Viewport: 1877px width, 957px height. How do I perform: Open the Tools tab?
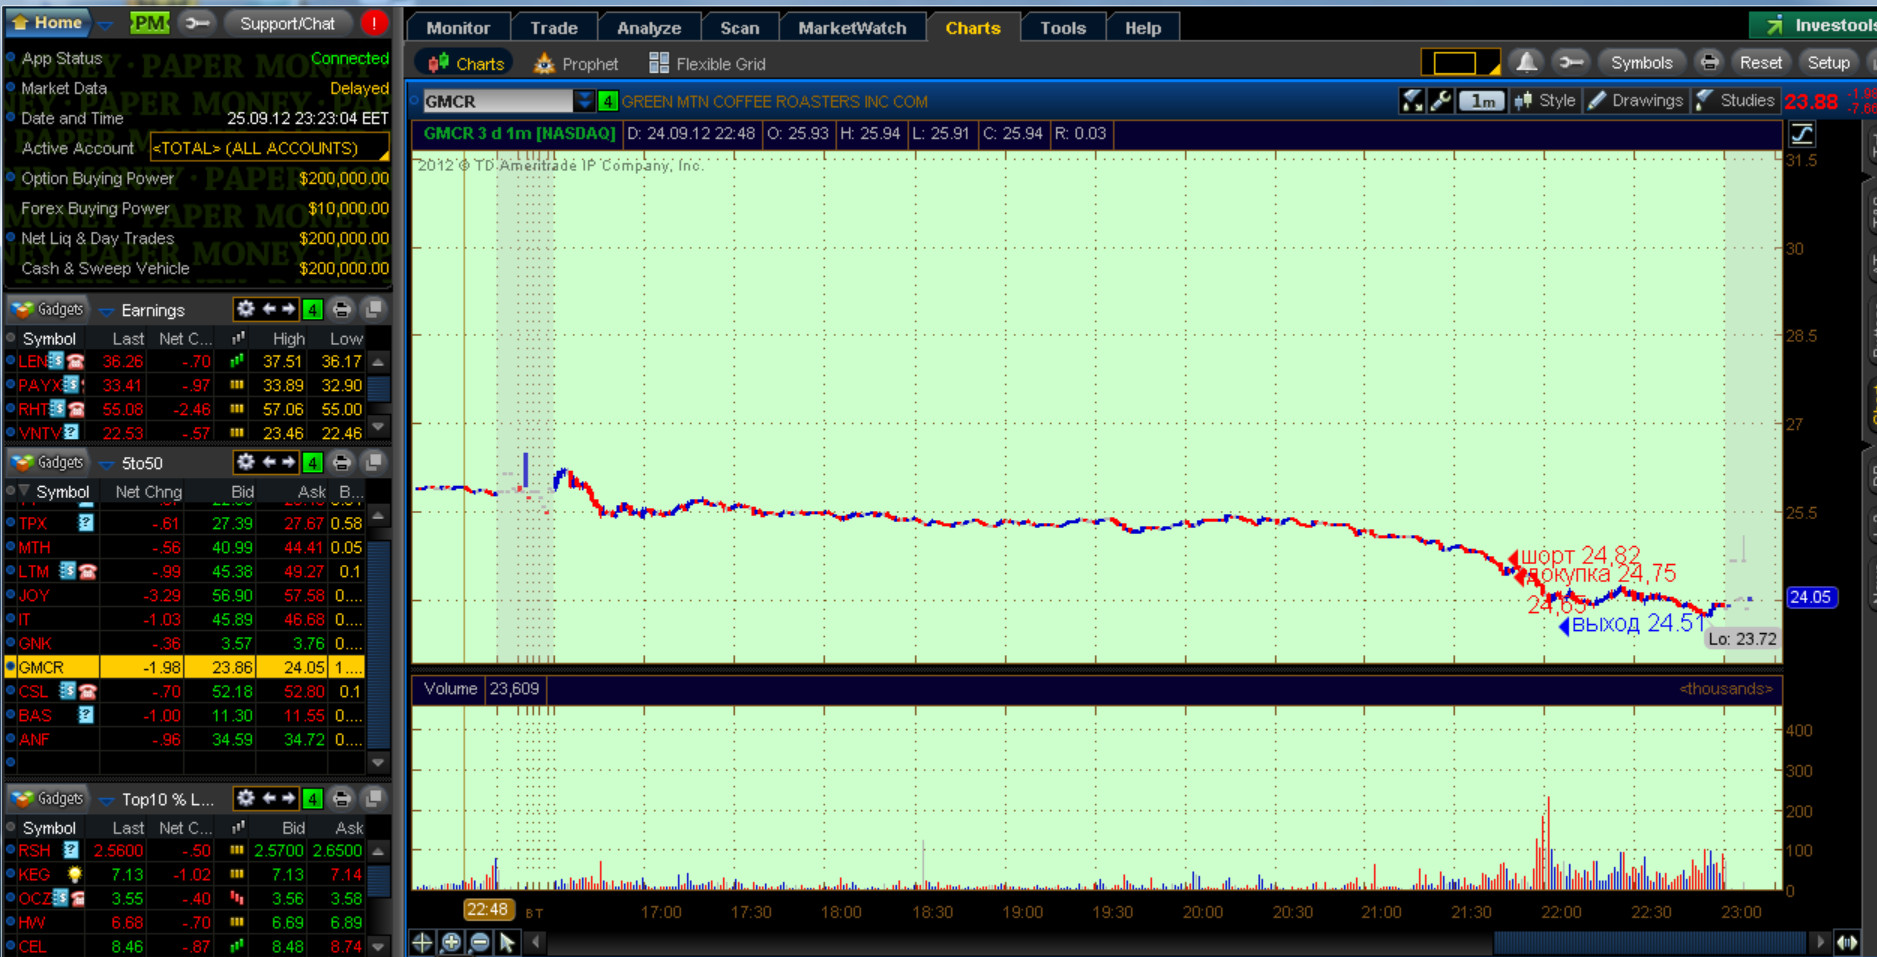point(1062,28)
